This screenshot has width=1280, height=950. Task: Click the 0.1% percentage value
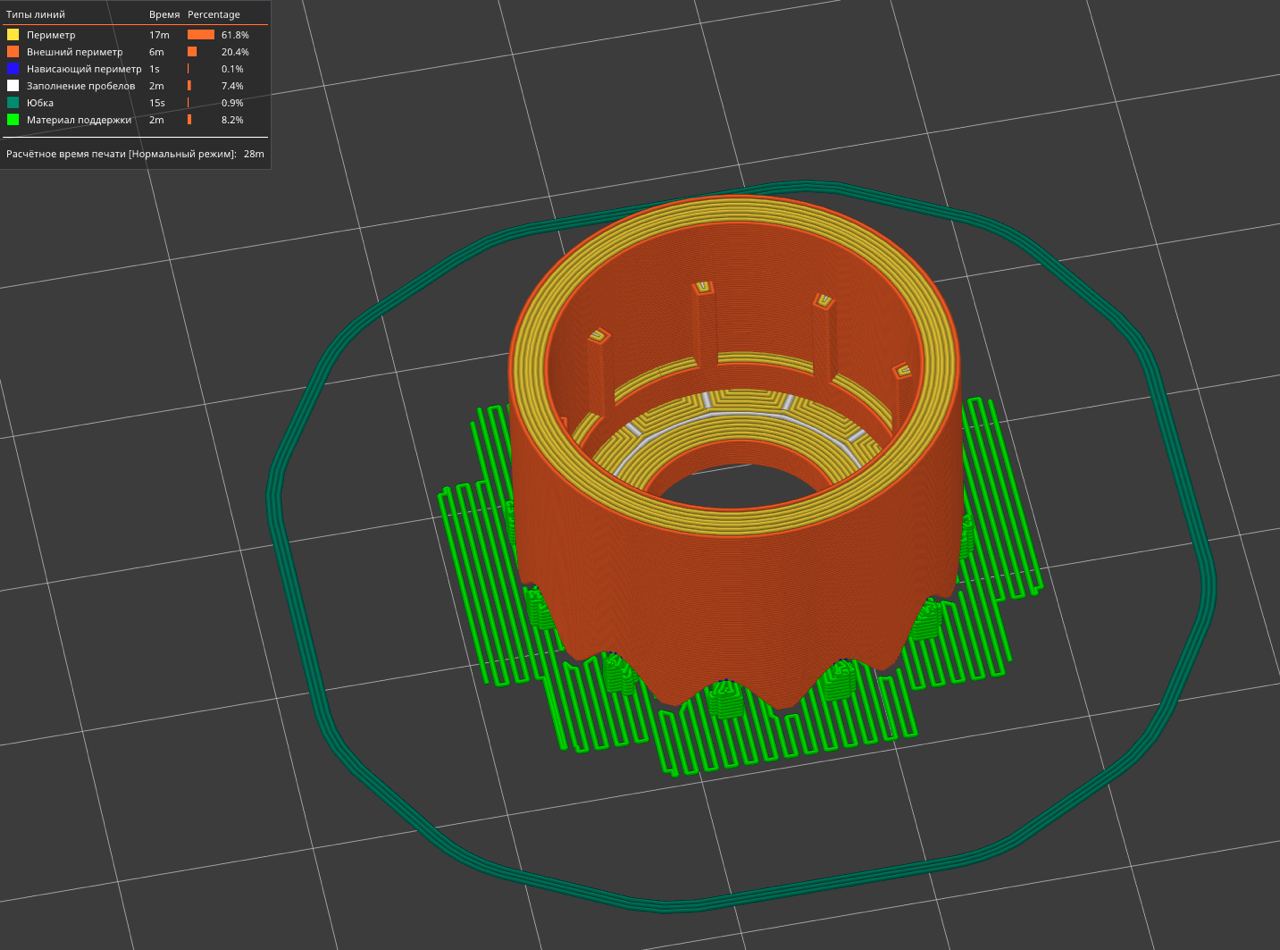click(232, 69)
